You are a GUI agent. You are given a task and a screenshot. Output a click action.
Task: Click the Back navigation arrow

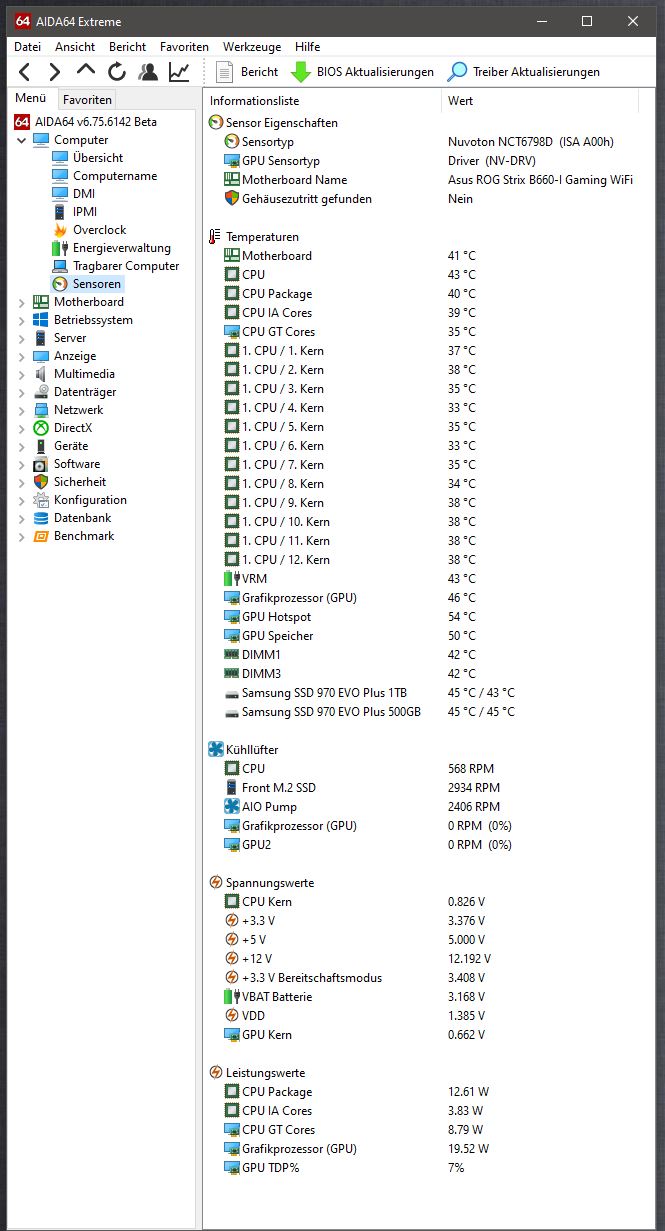coord(25,72)
